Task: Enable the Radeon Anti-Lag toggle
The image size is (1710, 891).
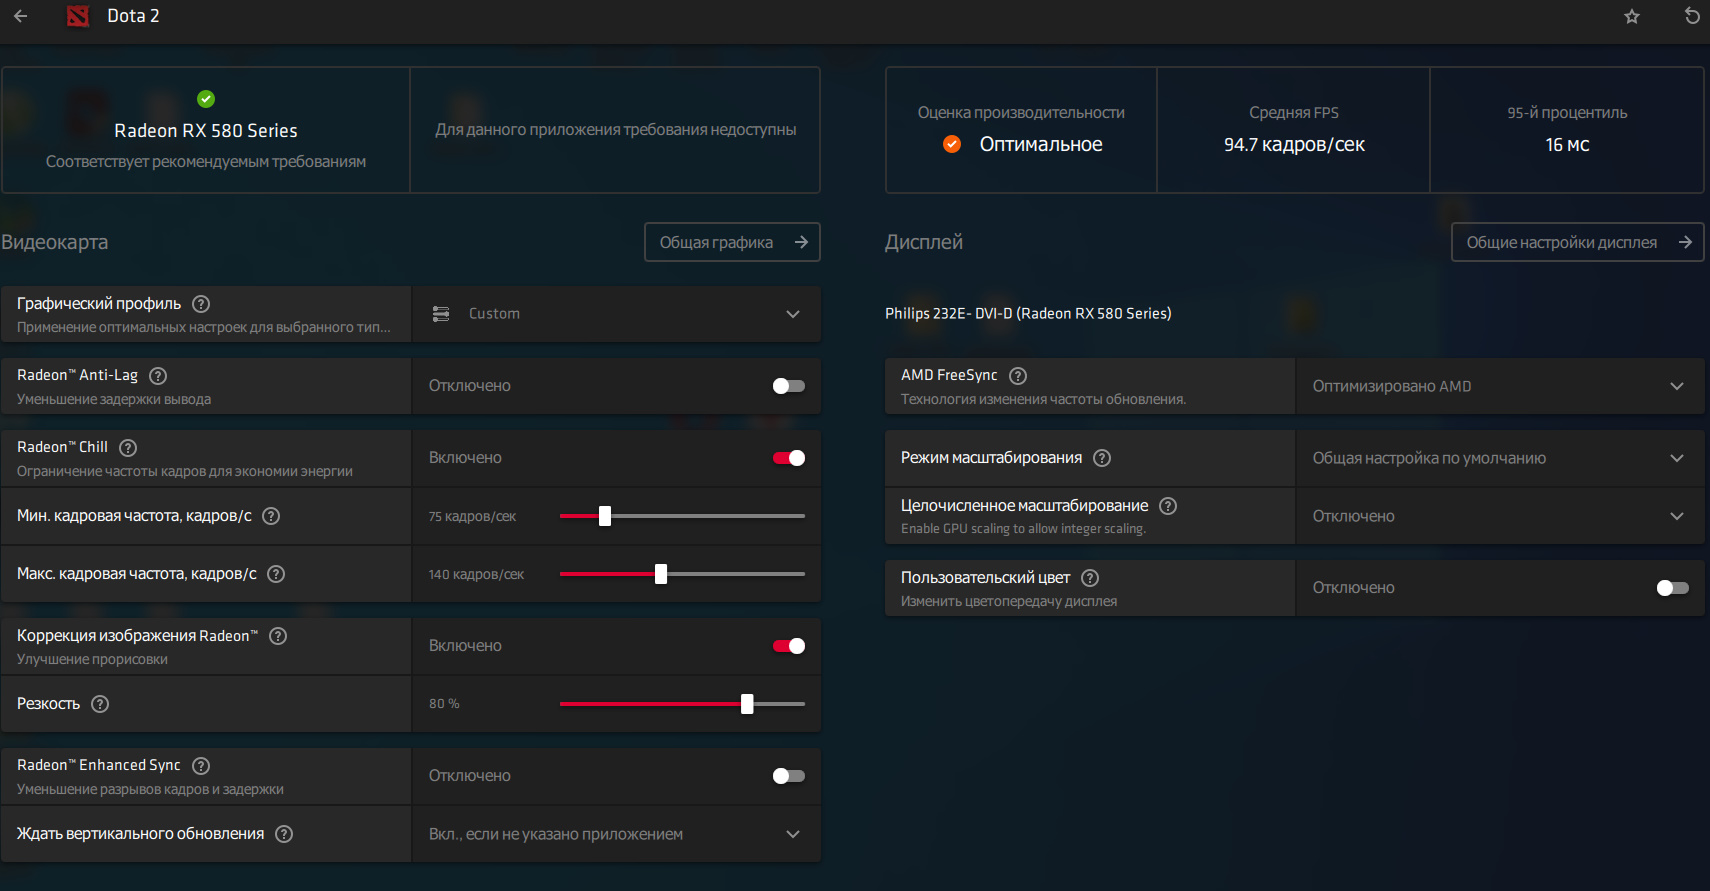Action: pos(788,386)
